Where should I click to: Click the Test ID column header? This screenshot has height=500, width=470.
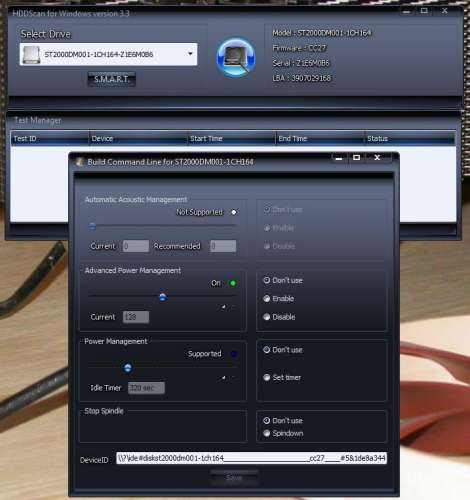click(x=49, y=138)
